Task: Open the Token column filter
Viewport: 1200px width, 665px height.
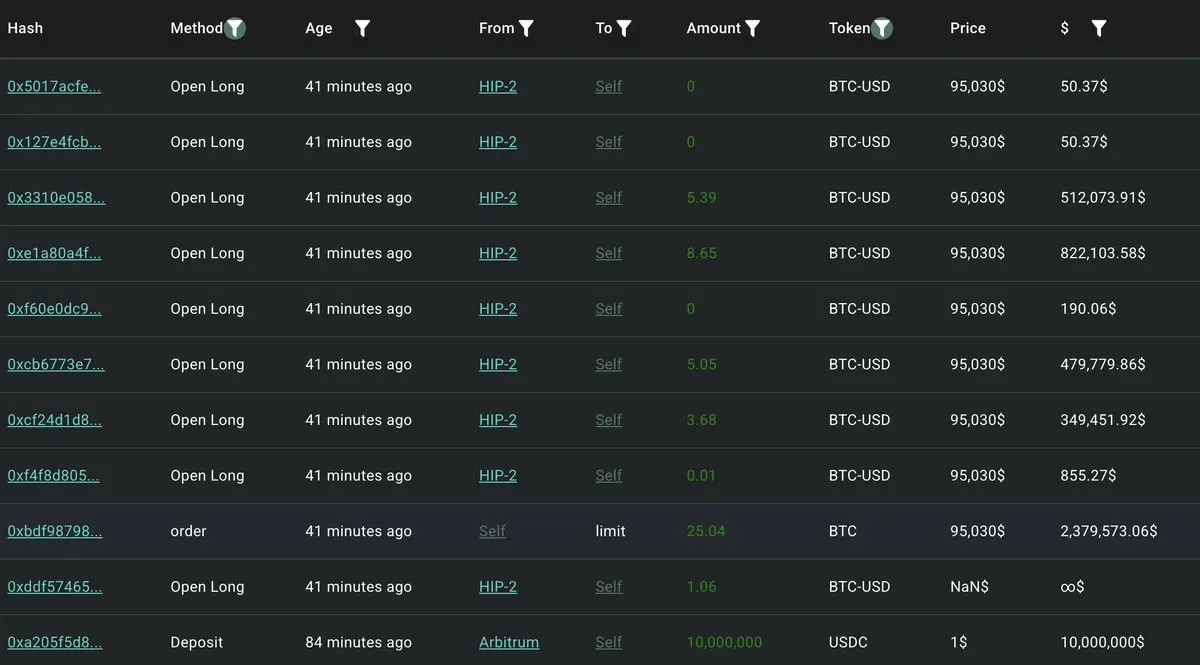Action: tap(882, 29)
